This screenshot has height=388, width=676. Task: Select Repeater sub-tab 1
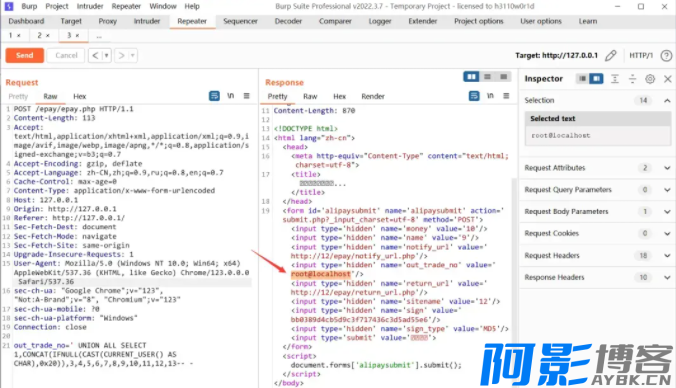point(14,35)
